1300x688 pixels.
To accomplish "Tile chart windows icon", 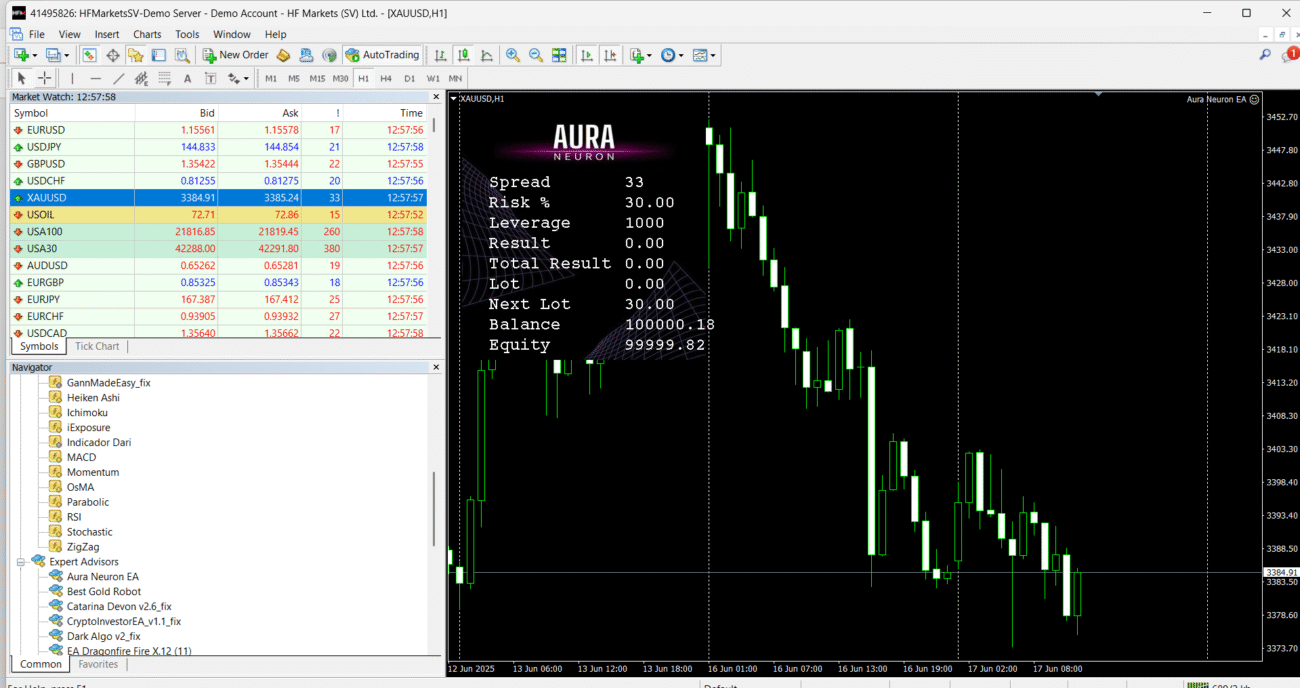I will [x=559, y=55].
